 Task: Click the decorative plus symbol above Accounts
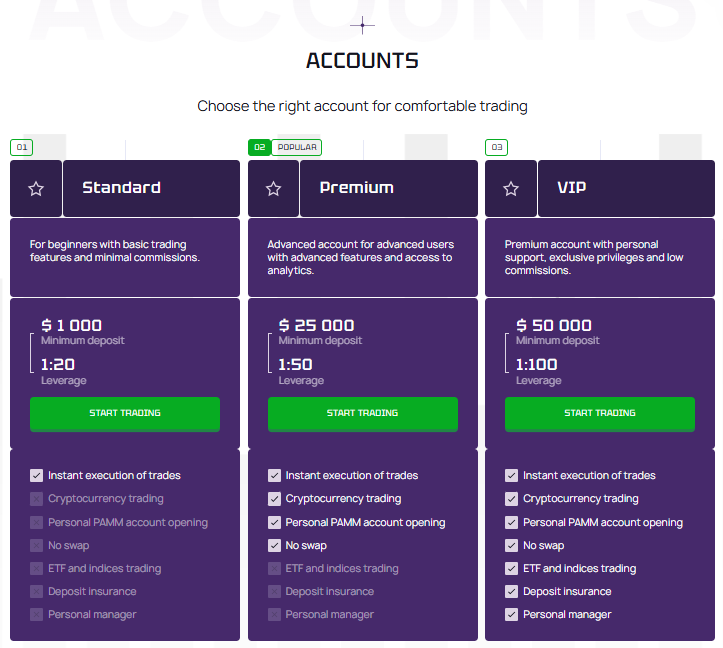362,25
